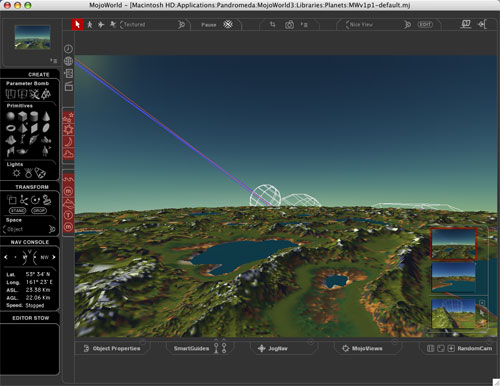Open the NAV CONSOLE tab

pyautogui.click(x=30, y=242)
